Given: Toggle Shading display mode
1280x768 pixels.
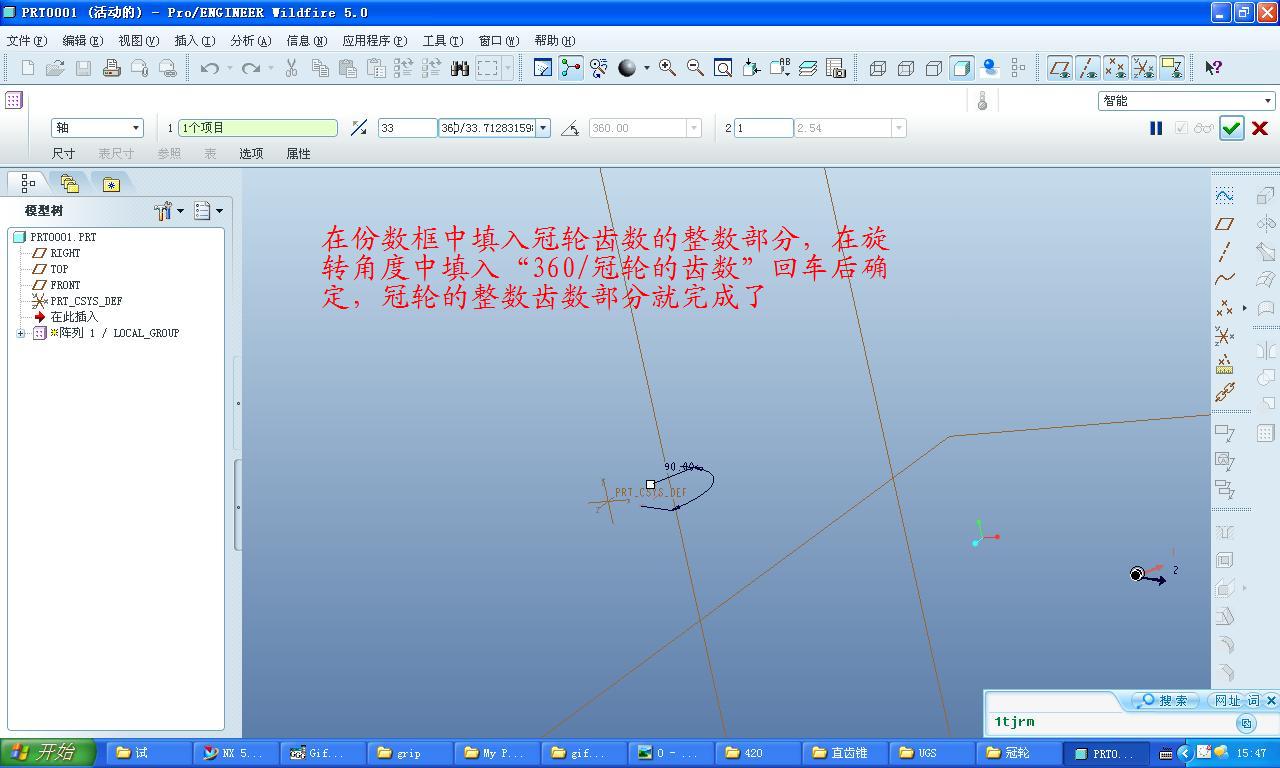Looking at the screenshot, I should point(962,68).
